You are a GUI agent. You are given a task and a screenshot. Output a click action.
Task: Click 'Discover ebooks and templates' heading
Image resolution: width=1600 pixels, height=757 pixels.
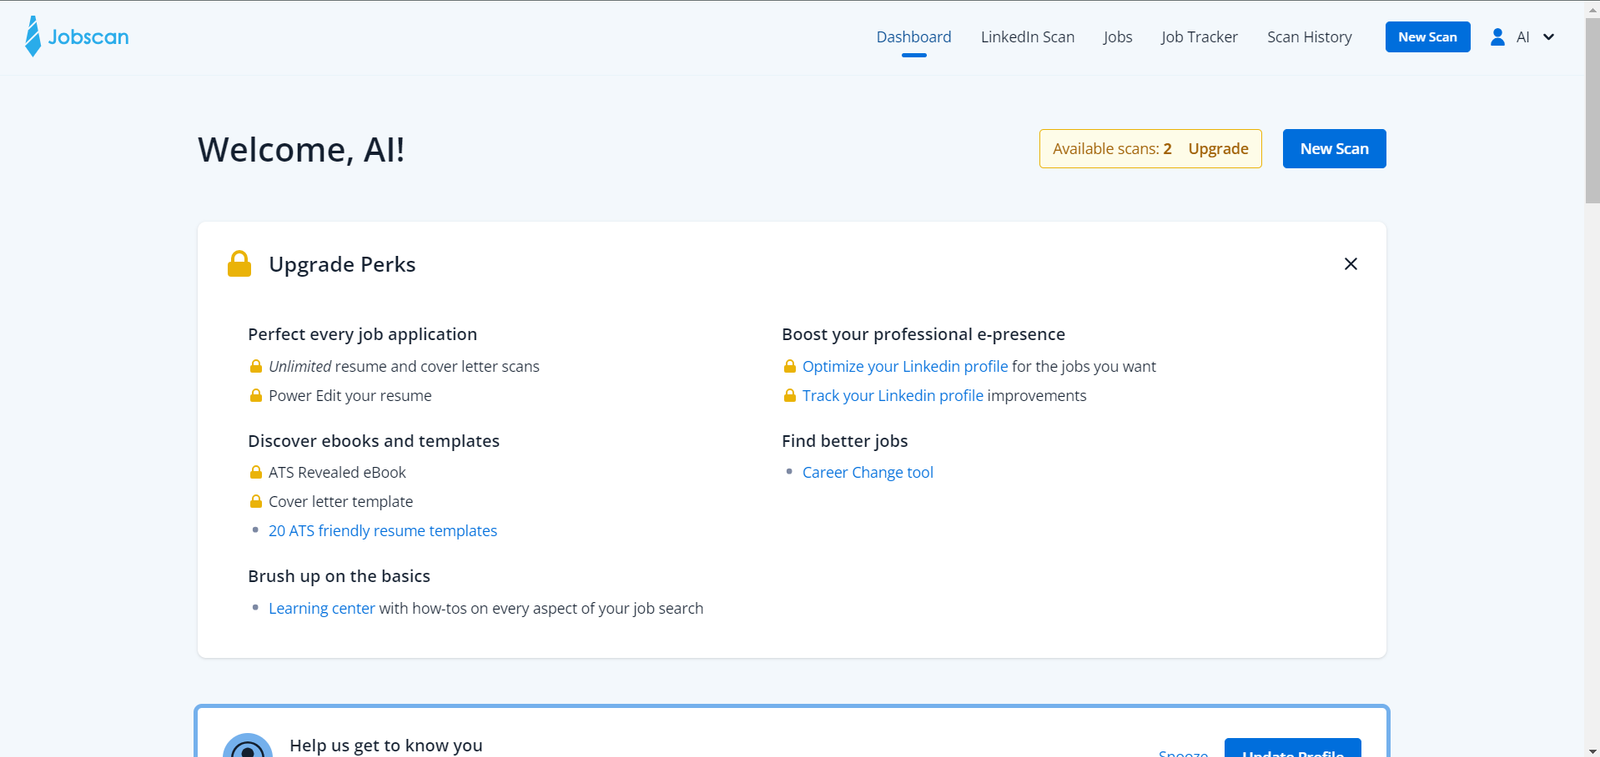[x=374, y=441]
